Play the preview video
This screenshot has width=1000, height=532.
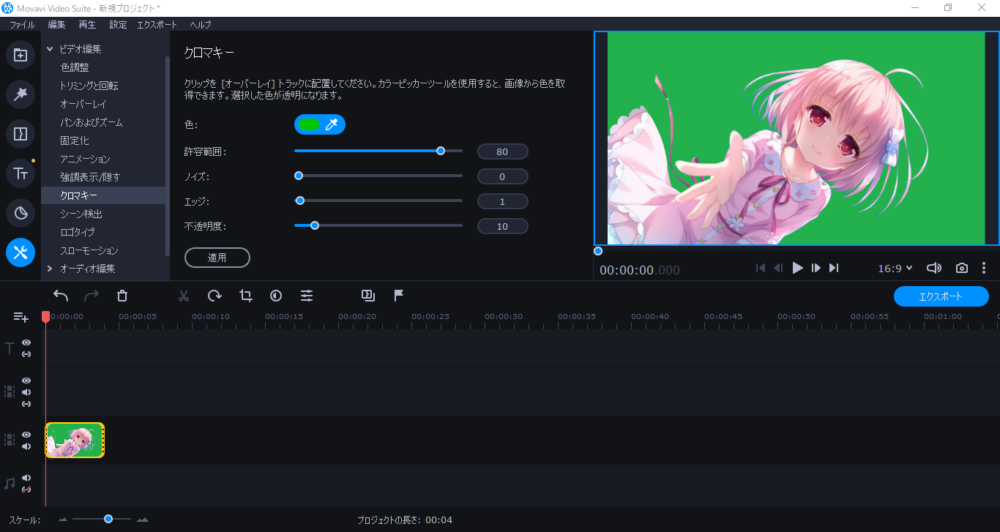(797, 268)
